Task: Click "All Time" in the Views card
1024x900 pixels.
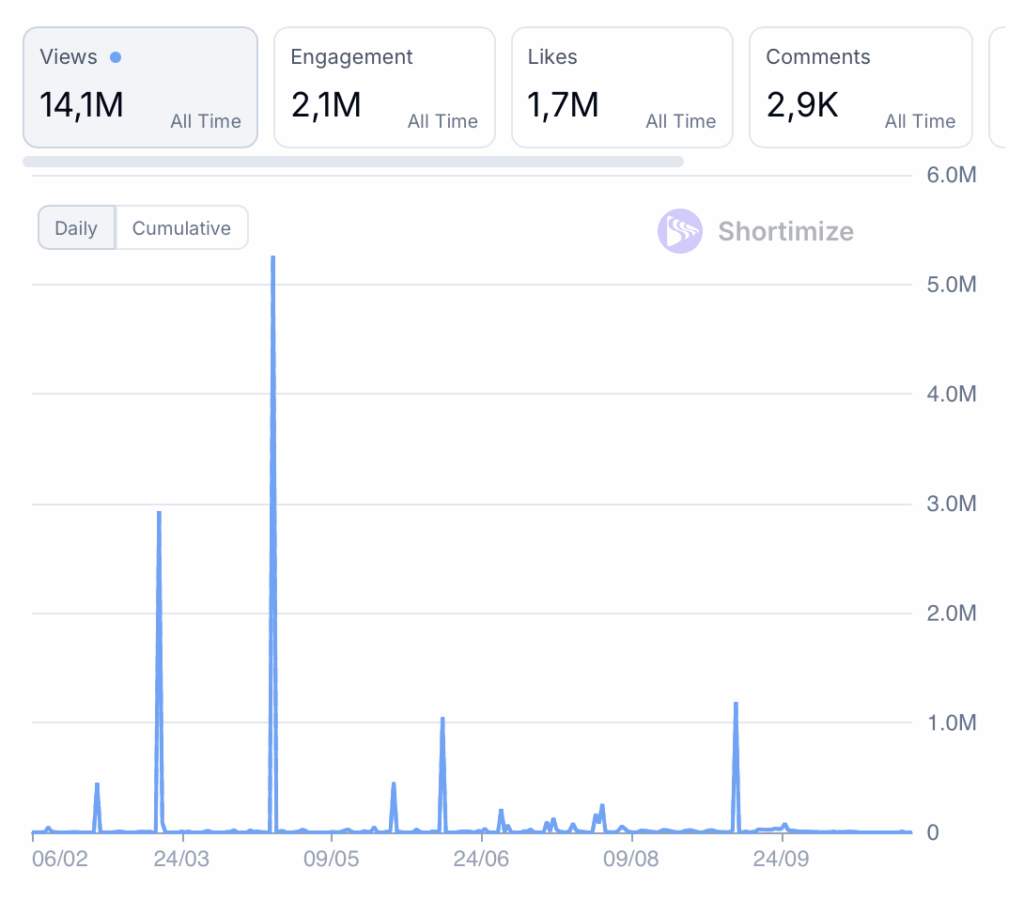Action: [205, 121]
